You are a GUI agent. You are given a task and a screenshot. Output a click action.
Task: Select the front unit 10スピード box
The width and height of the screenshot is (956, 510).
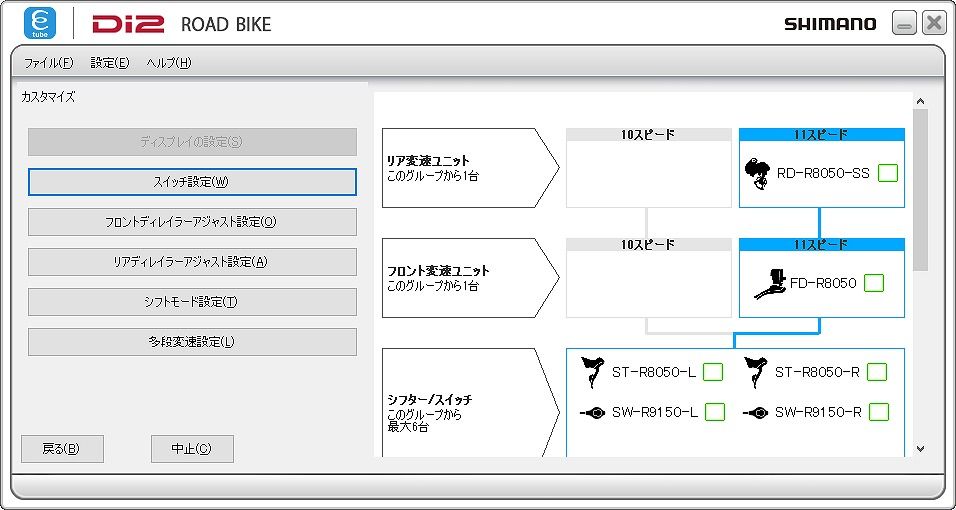pos(649,278)
